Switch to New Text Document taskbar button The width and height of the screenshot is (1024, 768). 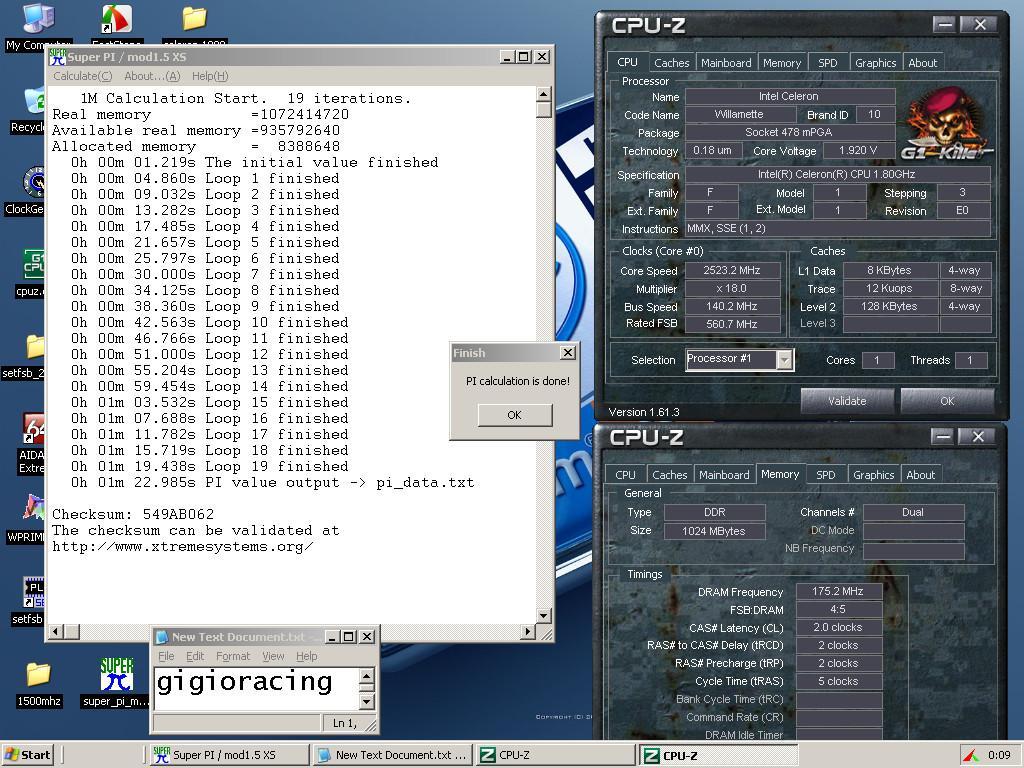392,755
